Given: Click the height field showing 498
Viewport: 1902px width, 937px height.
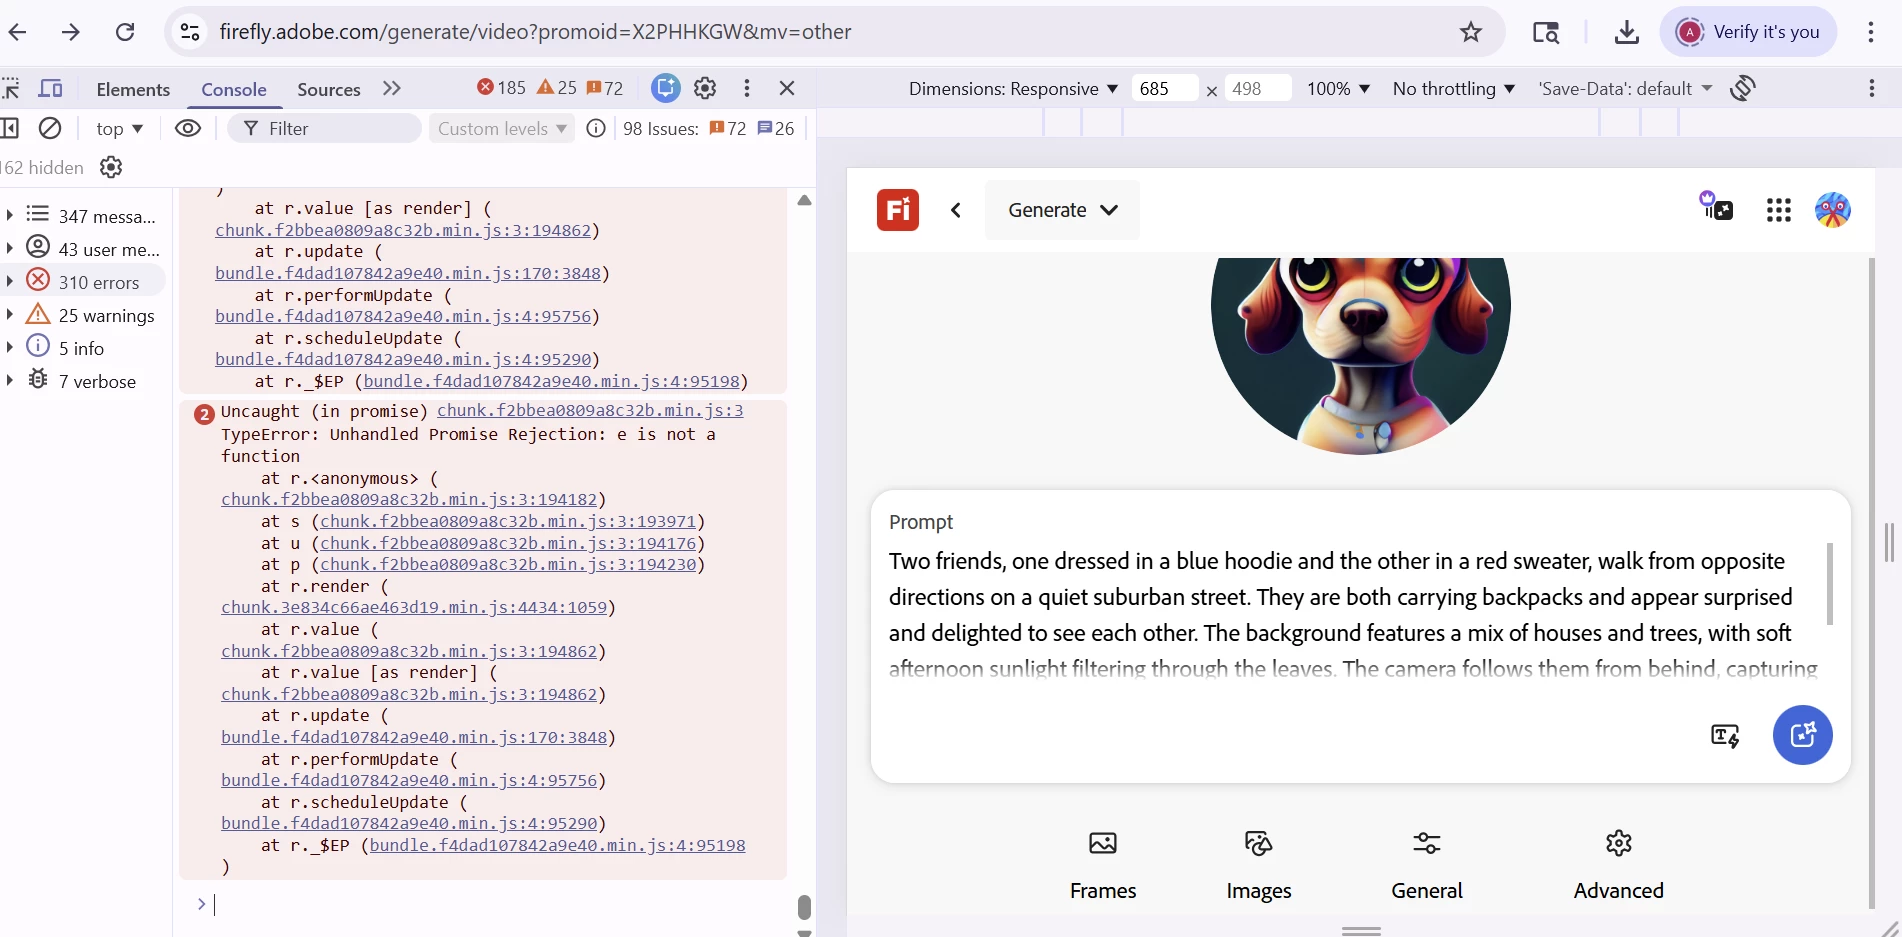Looking at the screenshot, I should (x=1258, y=88).
